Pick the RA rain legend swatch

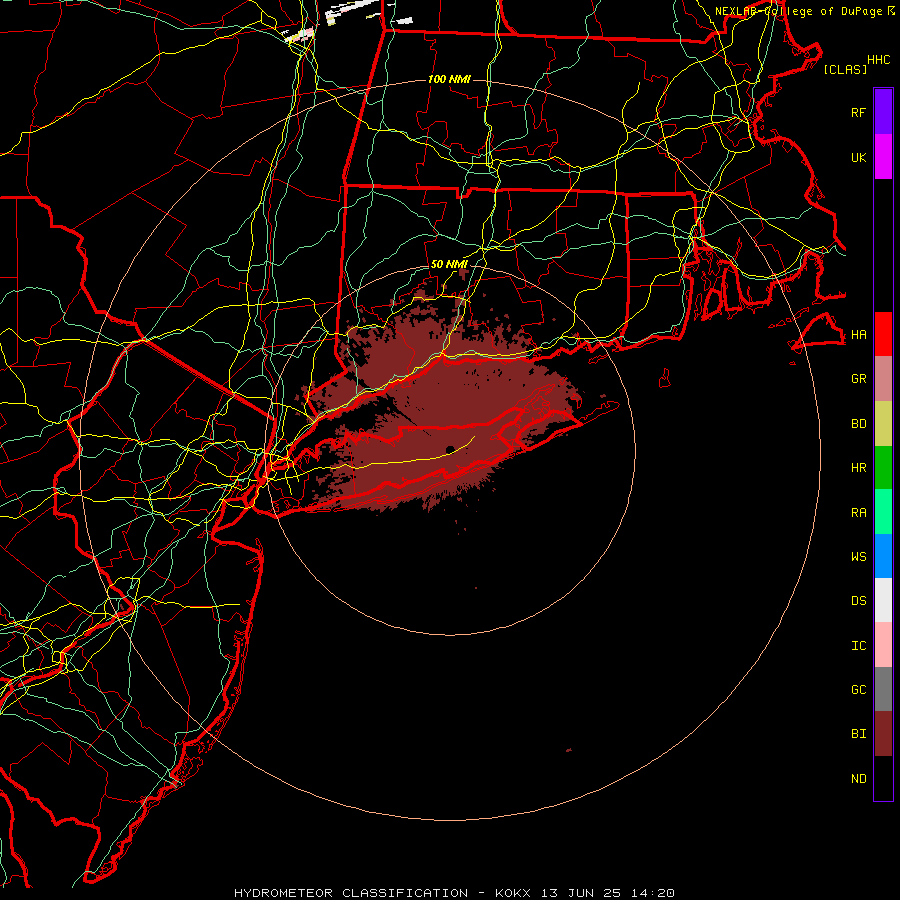[x=883, y=512]
